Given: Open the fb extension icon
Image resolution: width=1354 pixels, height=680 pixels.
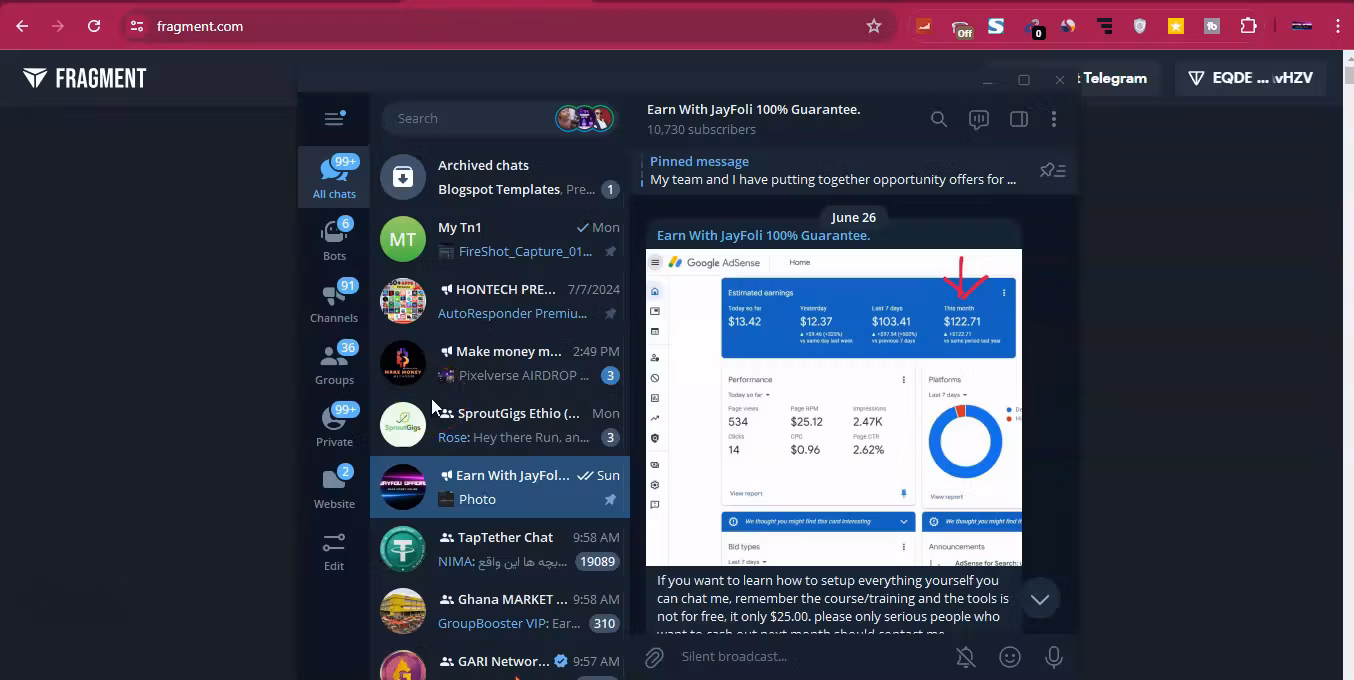Looking at the screenshot, I should [1212, 27].
